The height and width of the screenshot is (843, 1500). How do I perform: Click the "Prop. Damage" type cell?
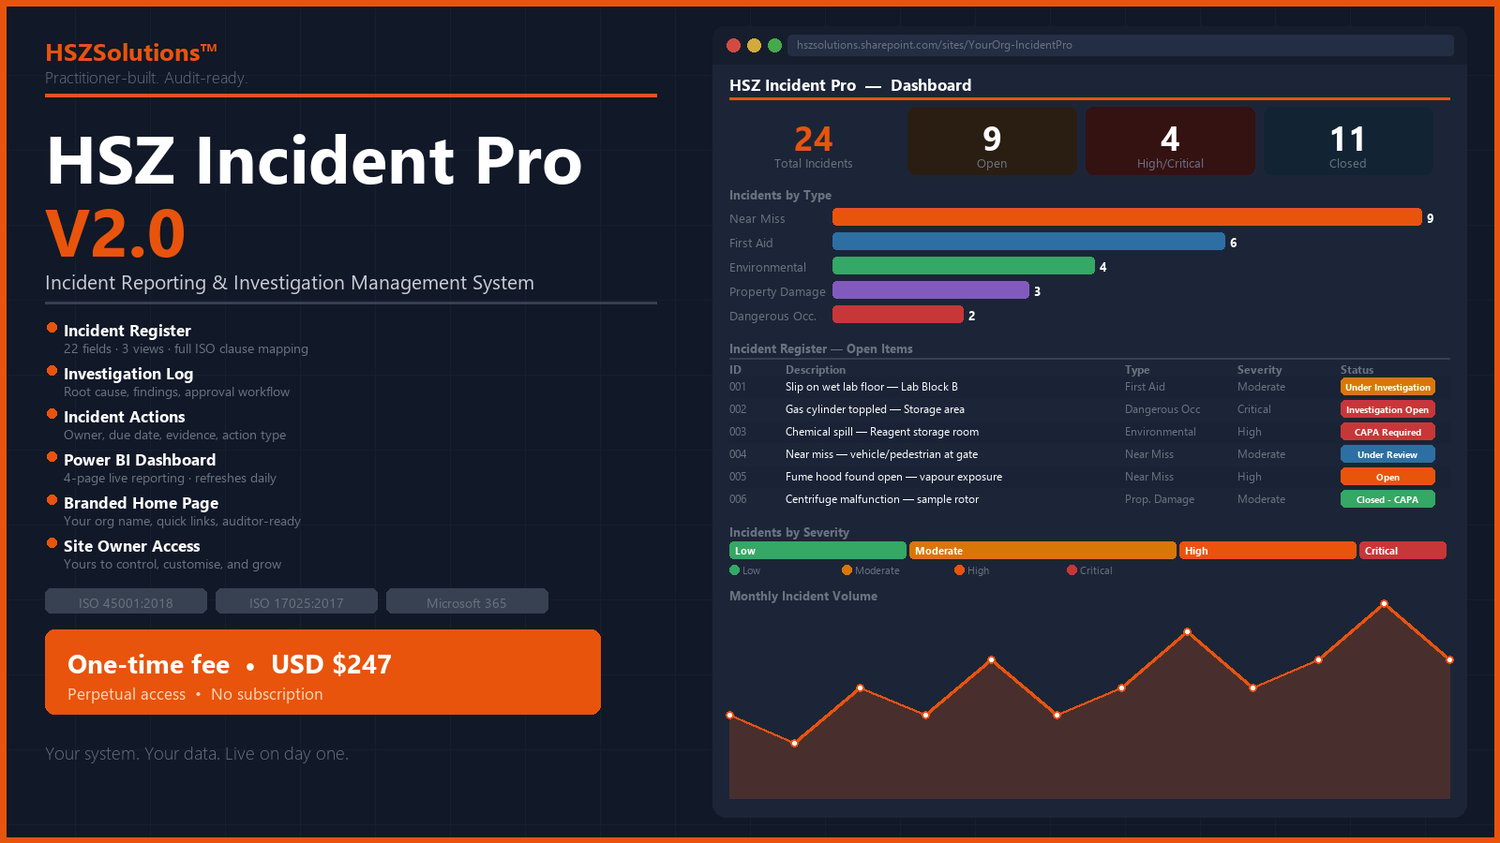pos(1160,499)
